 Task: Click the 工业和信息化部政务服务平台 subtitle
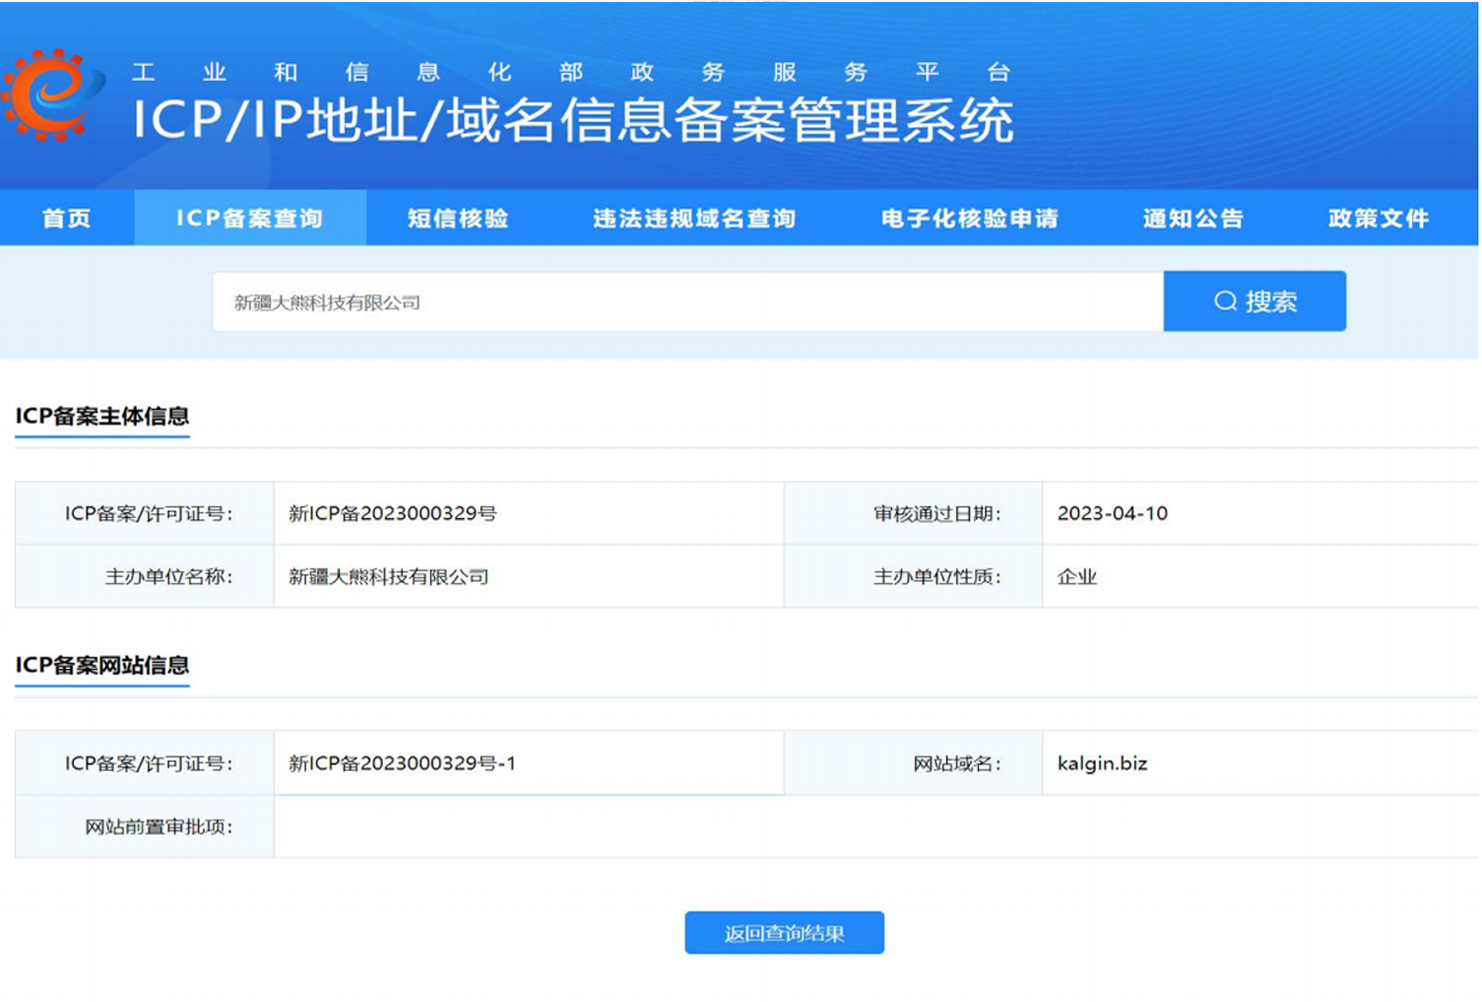[x=571, y=72]
